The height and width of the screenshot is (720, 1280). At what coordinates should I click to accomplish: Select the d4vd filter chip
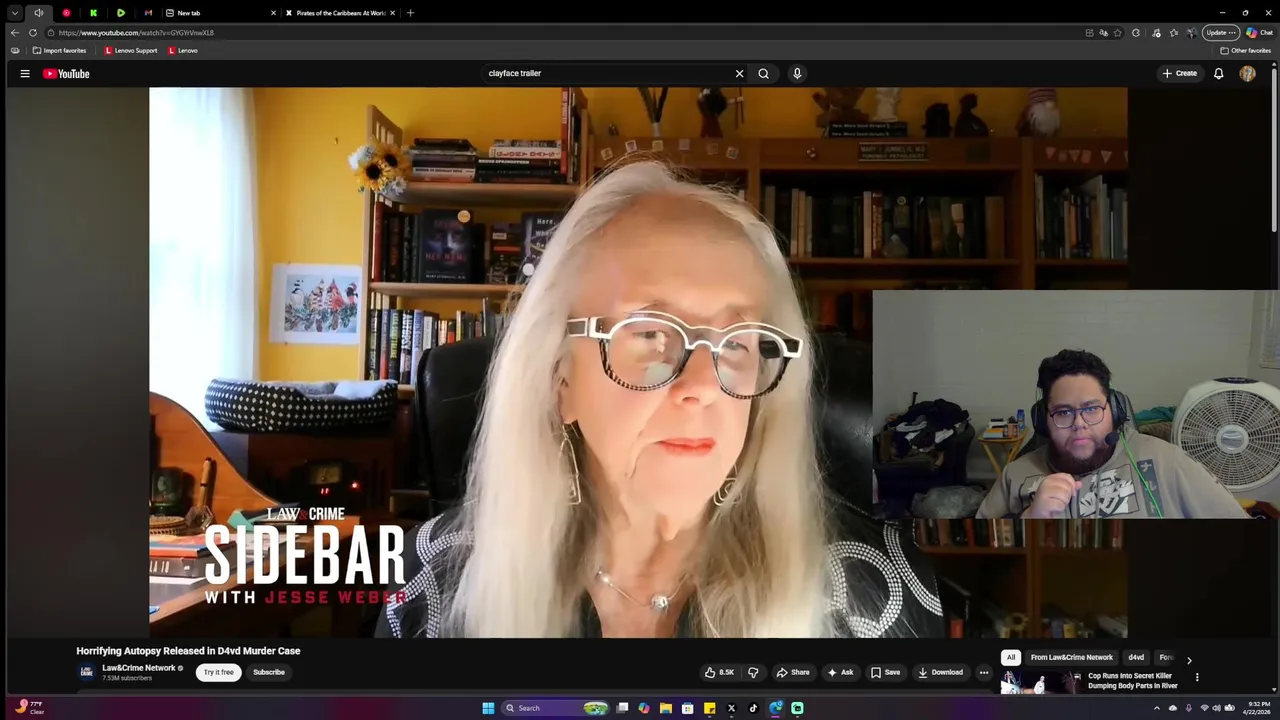tap(1136, 657)
